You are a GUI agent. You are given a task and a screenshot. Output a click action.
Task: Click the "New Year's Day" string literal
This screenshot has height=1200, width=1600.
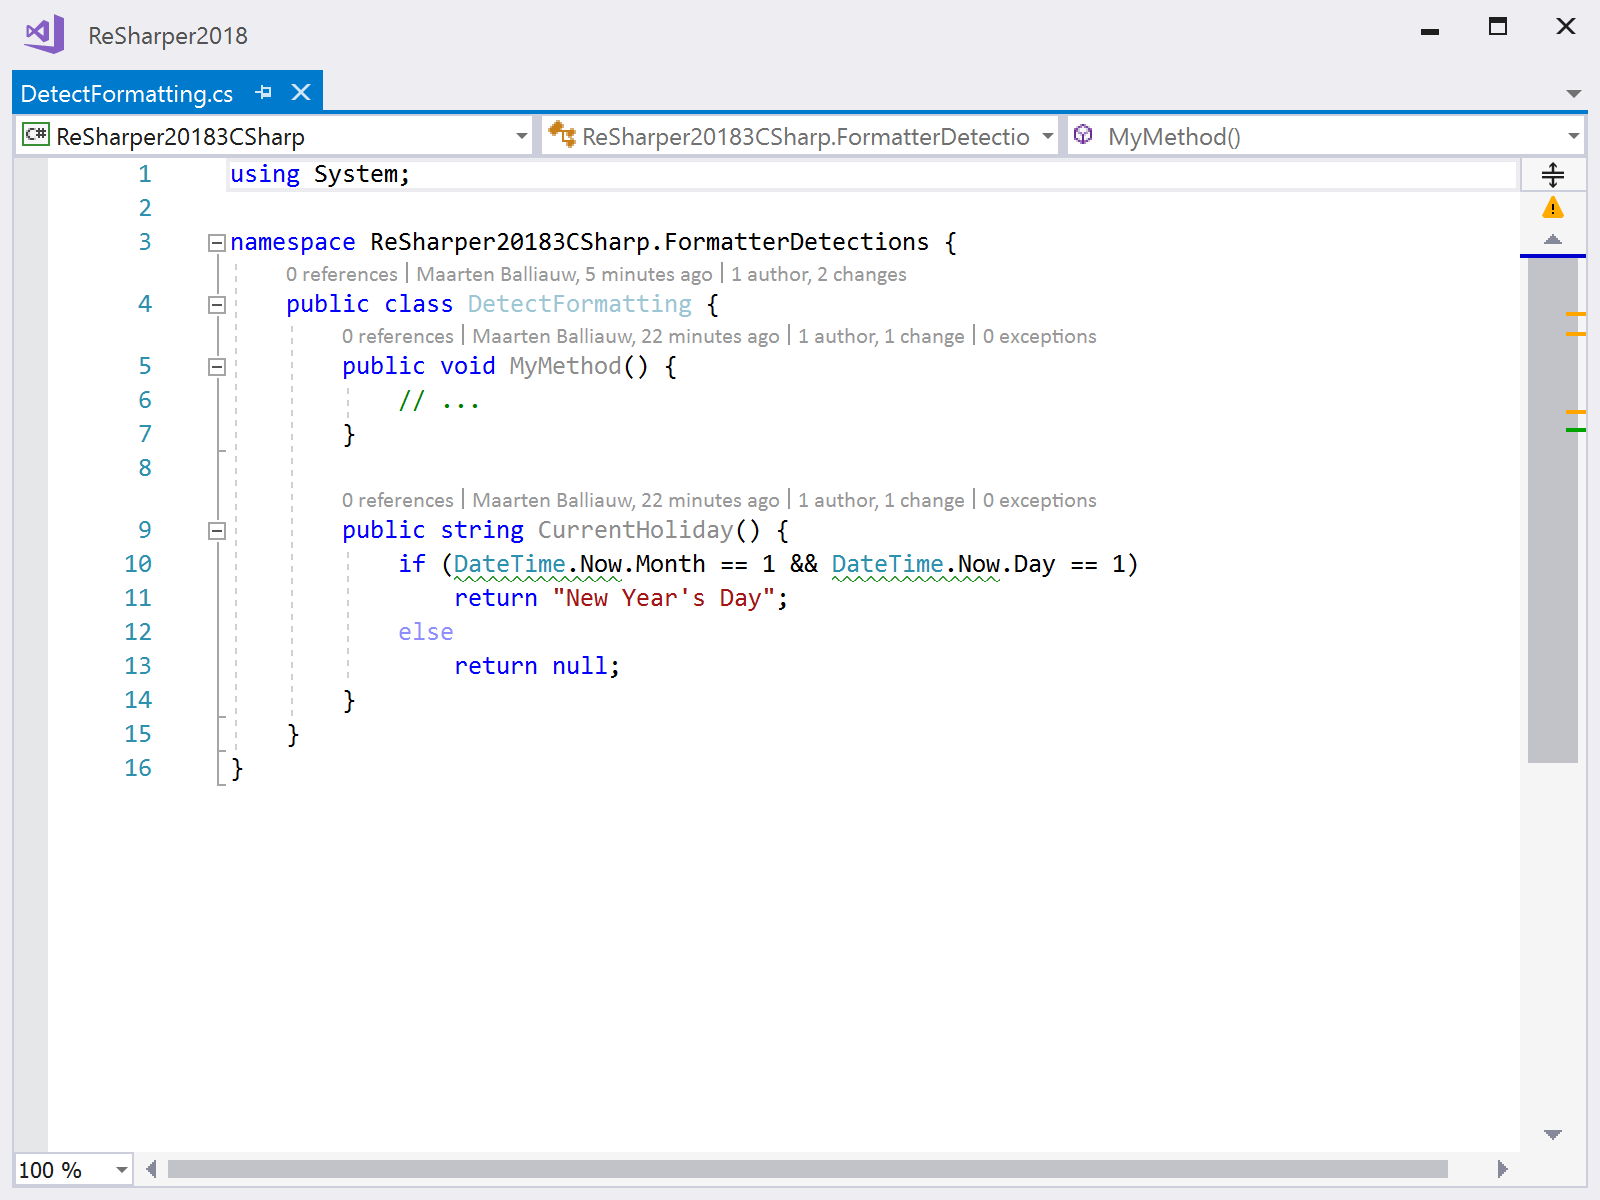click(x=664, y=598)
